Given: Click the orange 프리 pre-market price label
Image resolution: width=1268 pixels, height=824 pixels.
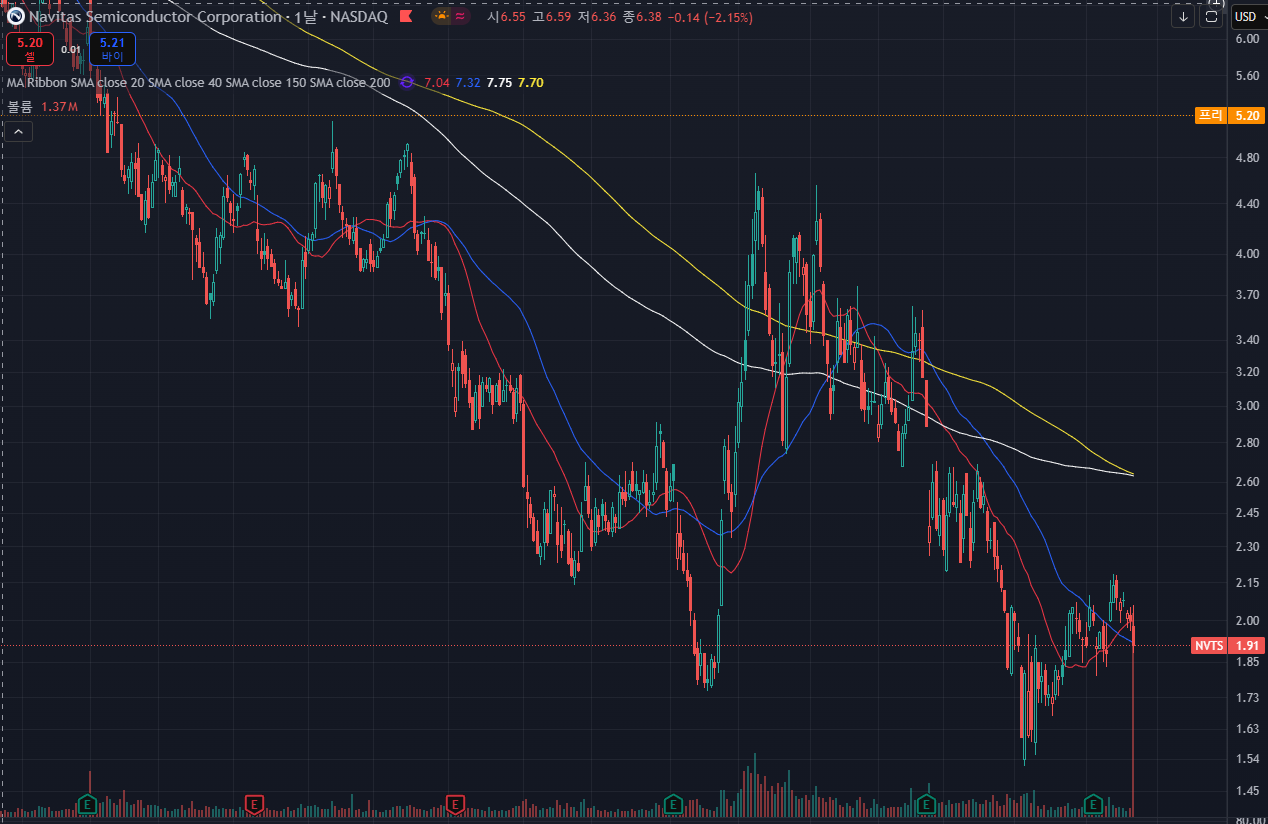Looking at the screenshot, I should click(1229, 115).
